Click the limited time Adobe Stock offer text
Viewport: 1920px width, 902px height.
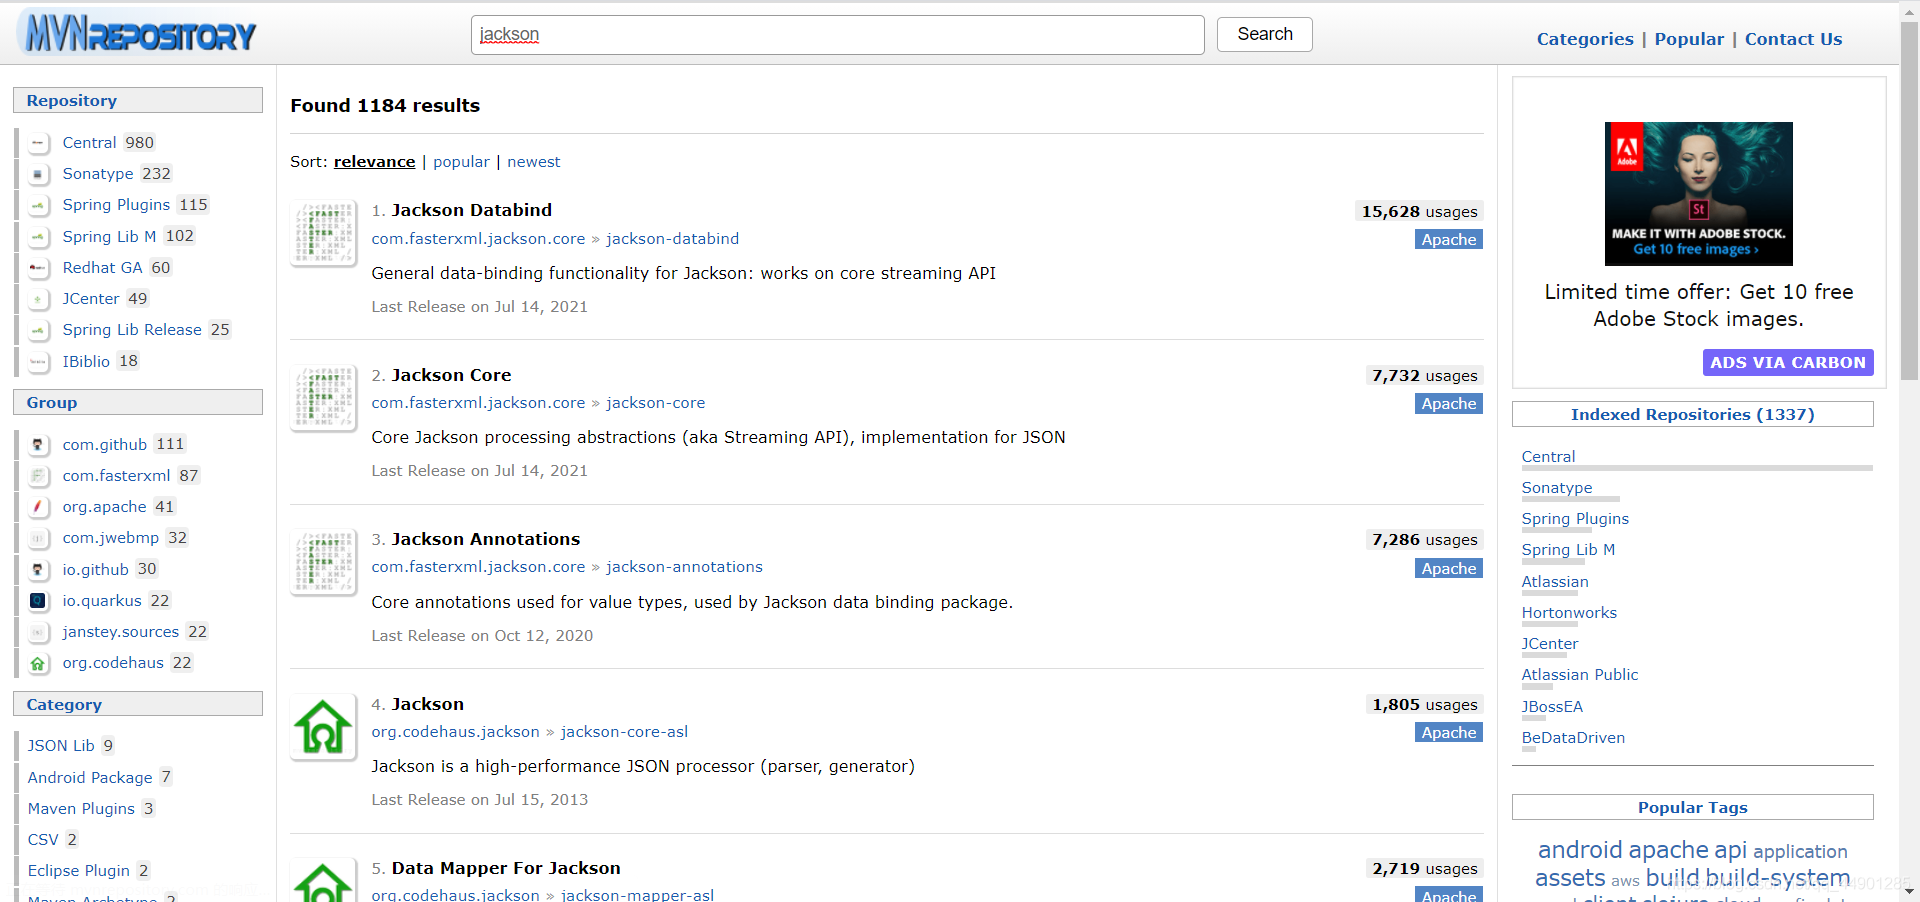[x=1698, y=305]
